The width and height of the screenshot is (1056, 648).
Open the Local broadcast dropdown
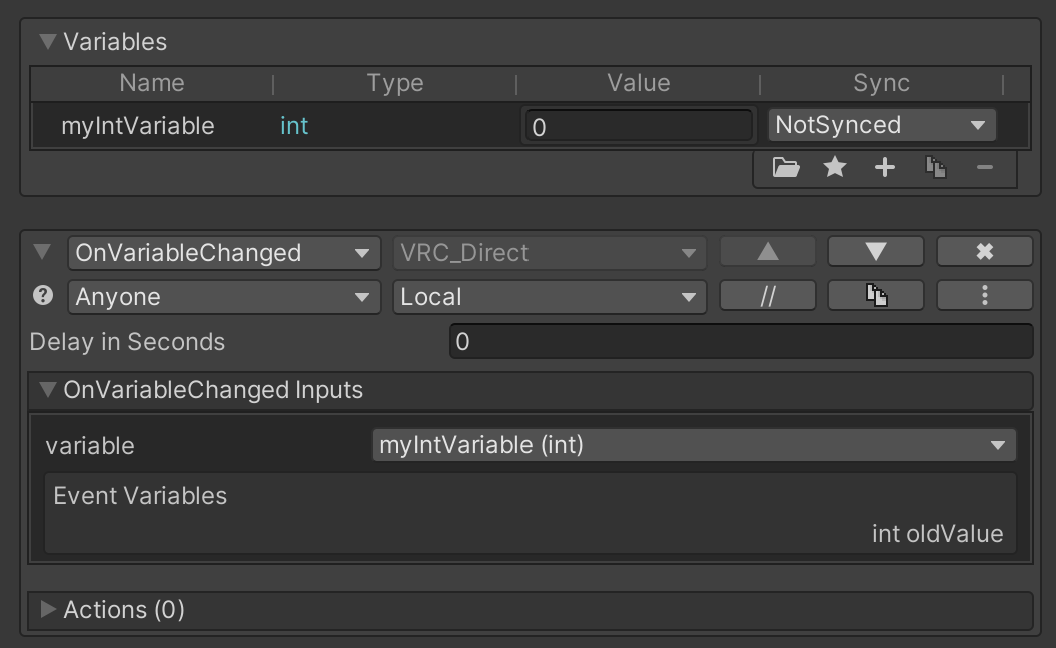click(x=550, y=297)
